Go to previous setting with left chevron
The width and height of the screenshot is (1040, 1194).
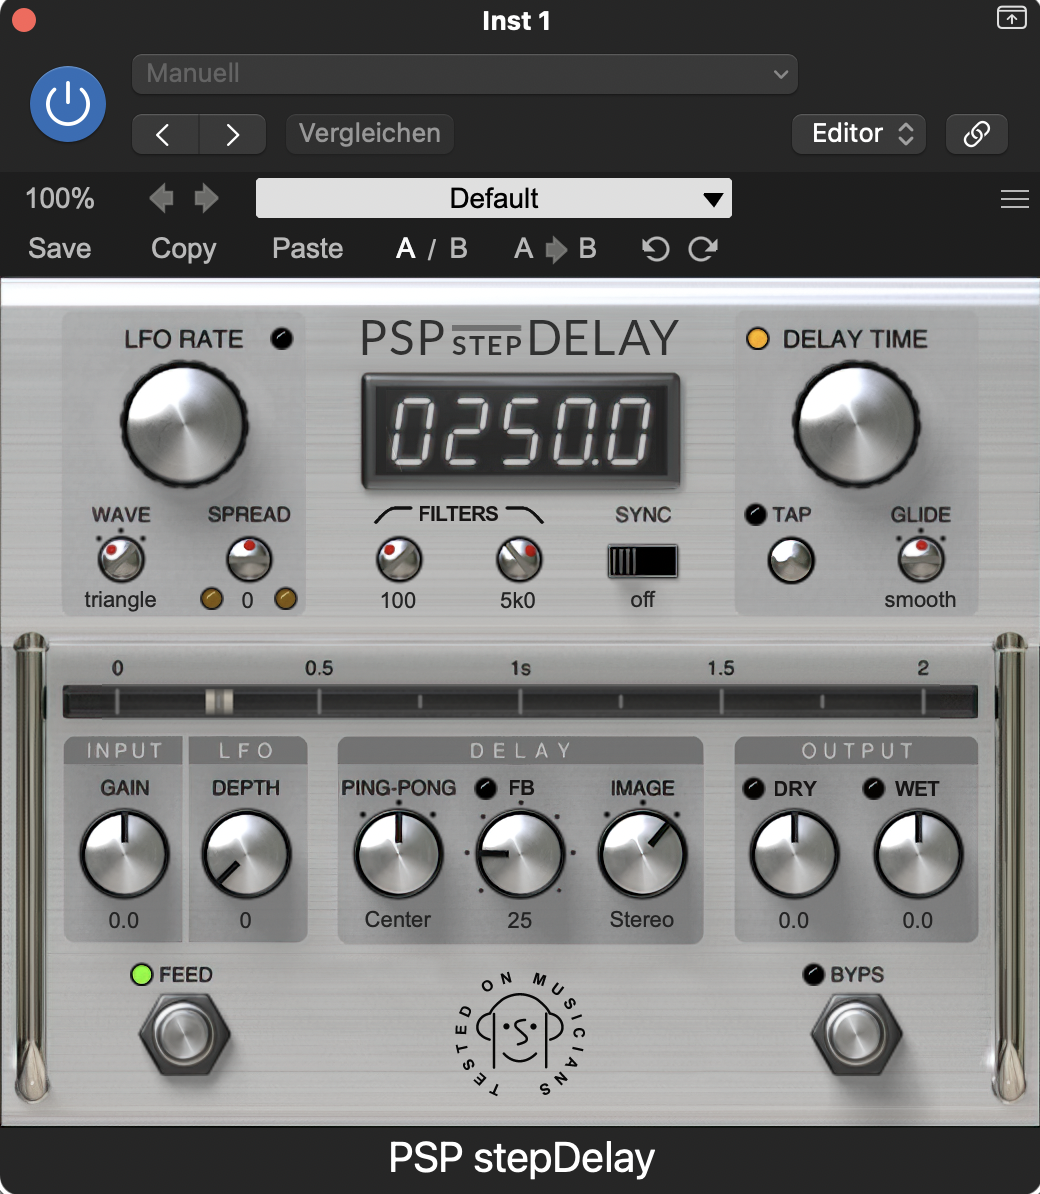(164, 135)
